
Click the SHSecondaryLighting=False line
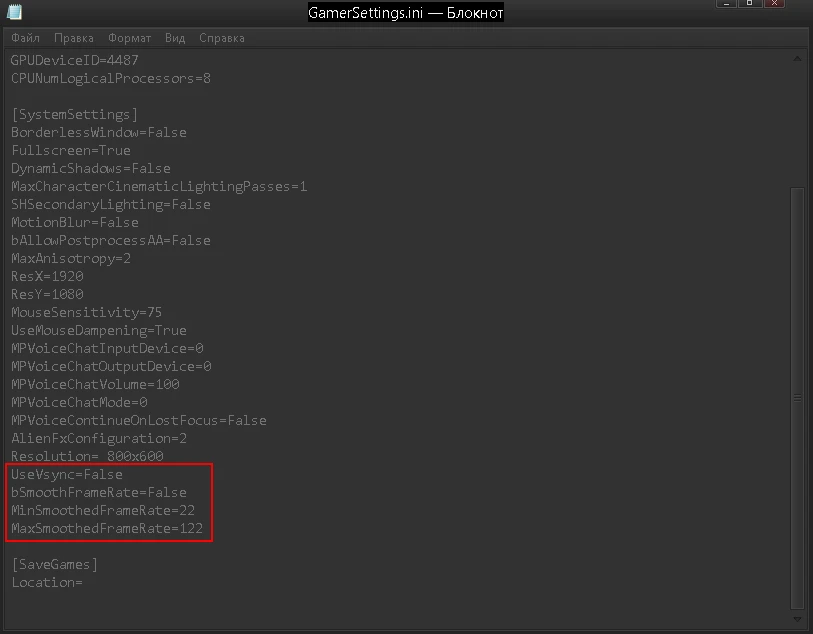[x=110, y=204]
